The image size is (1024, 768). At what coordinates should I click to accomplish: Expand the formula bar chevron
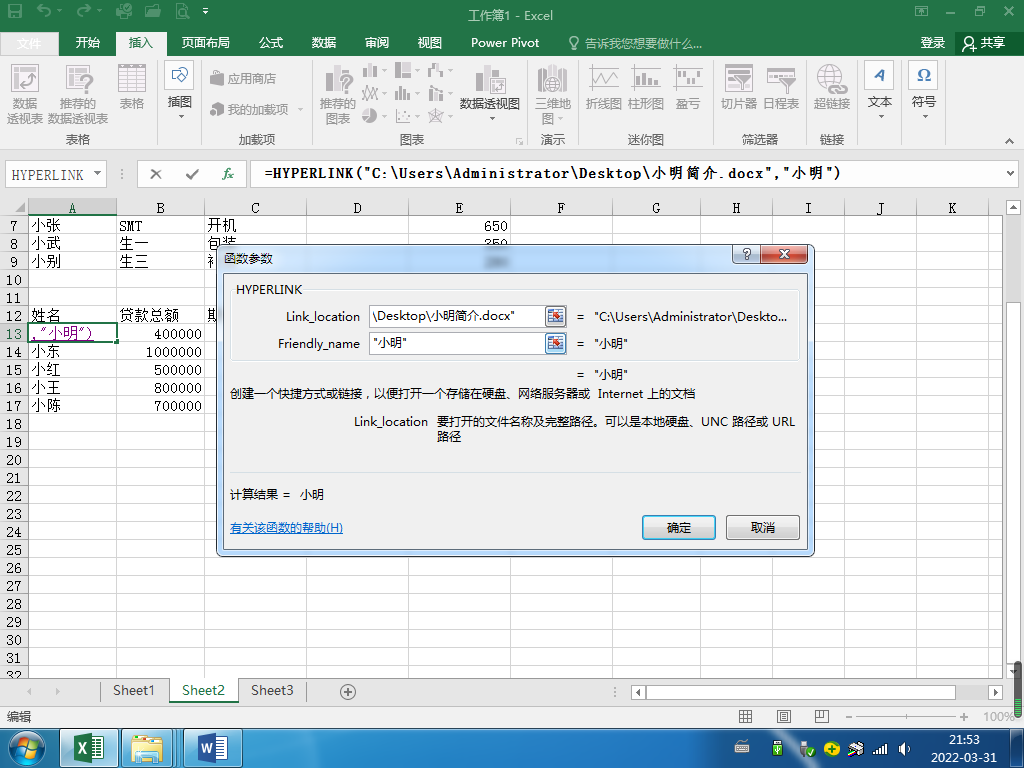pos(1010,174)
